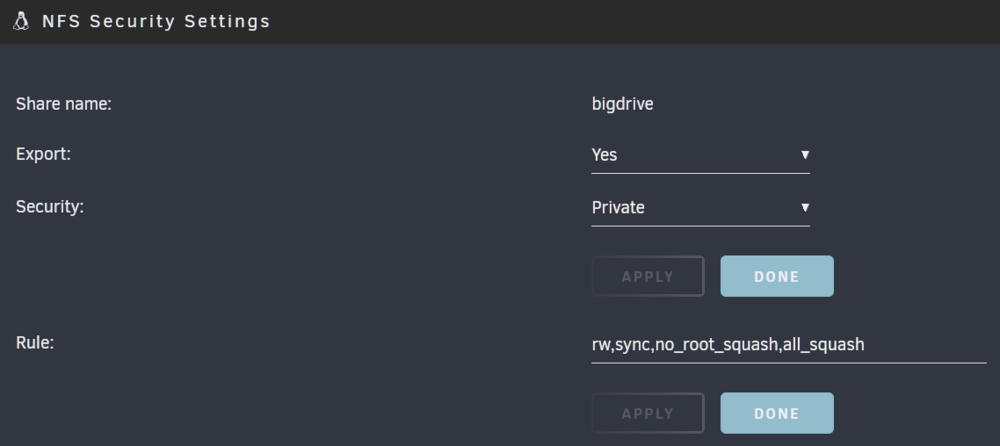The image size is (1000, 446).
Task: Click Done button under the Security dropdown
Action: click(x=777, y=276)
